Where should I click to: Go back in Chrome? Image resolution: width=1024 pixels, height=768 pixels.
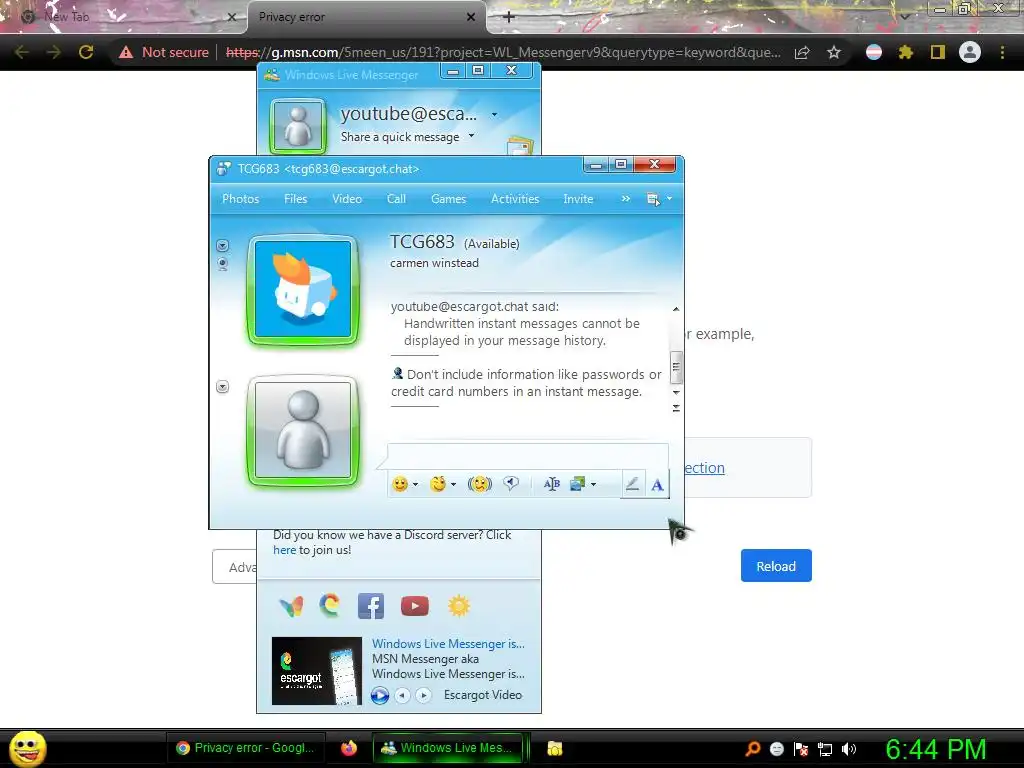pos(22,52)
